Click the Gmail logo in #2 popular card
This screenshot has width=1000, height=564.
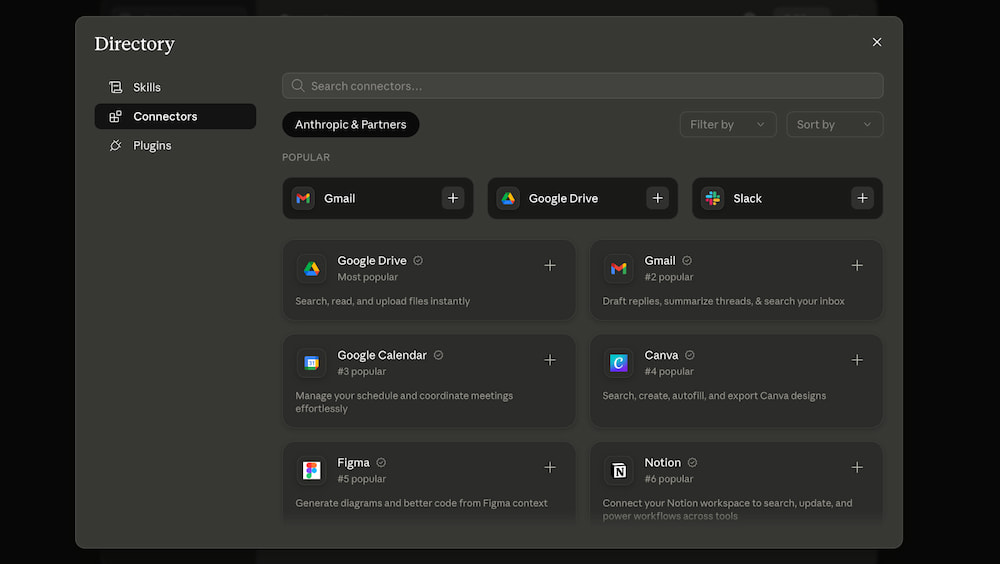[619, 269]
